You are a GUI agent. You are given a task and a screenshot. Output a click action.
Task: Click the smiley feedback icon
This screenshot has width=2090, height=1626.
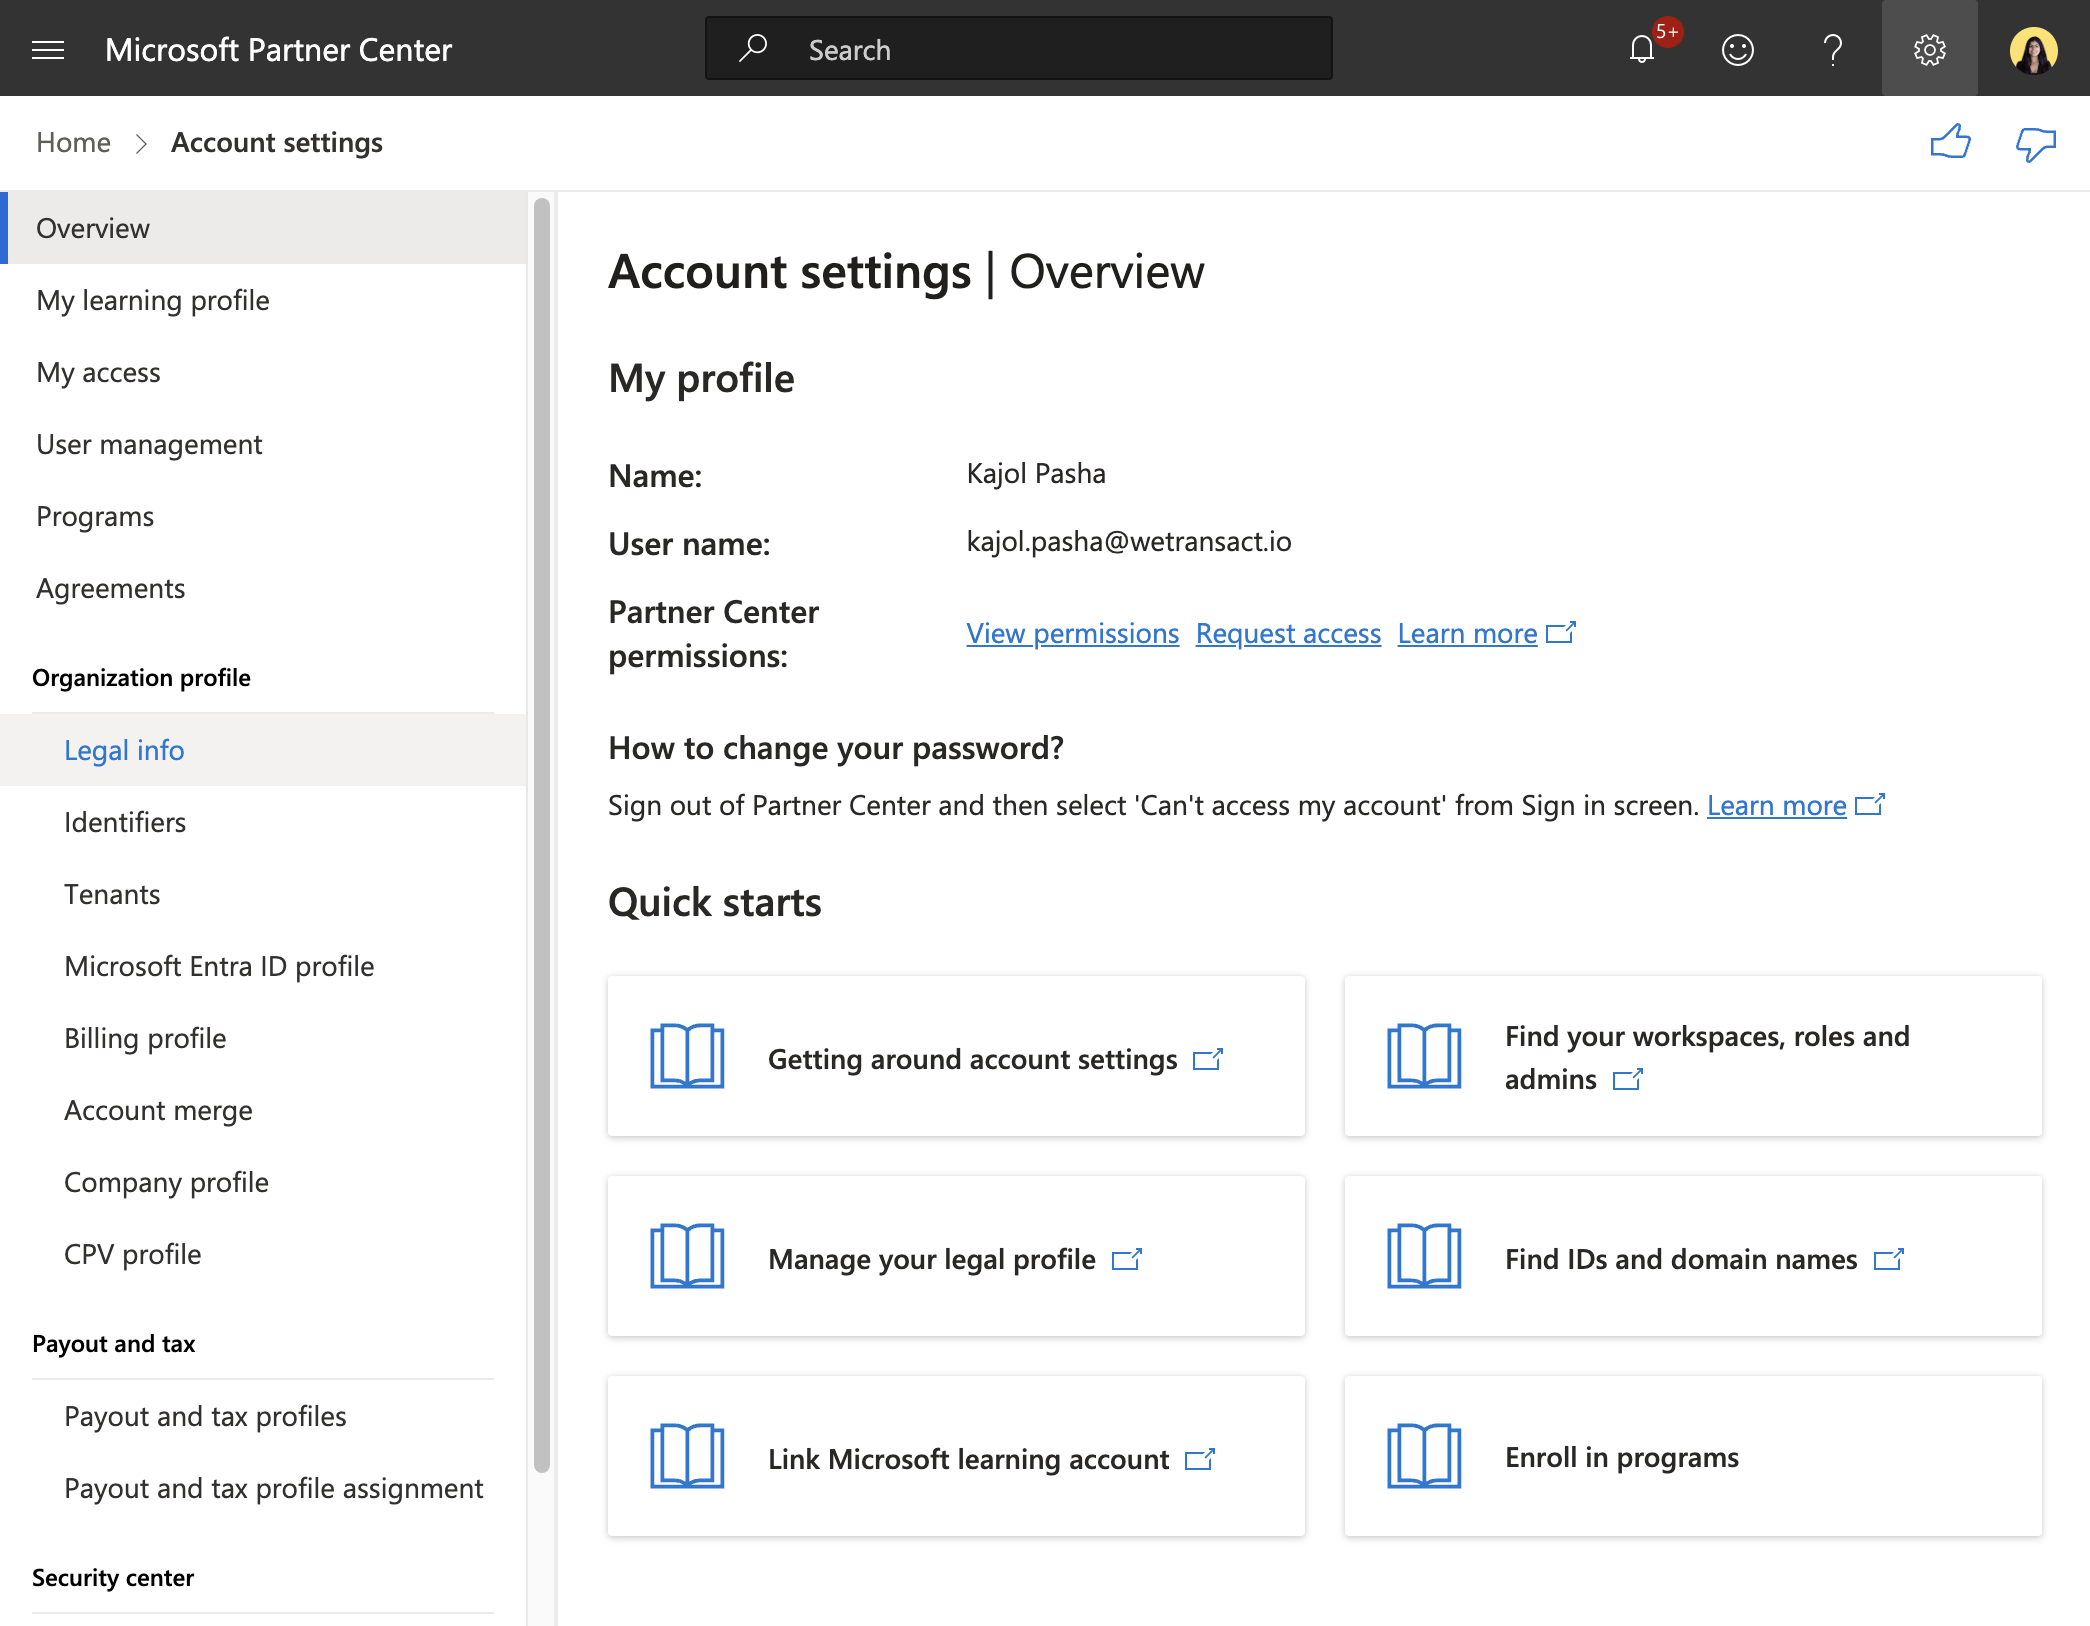click(x=1738, y=49)
